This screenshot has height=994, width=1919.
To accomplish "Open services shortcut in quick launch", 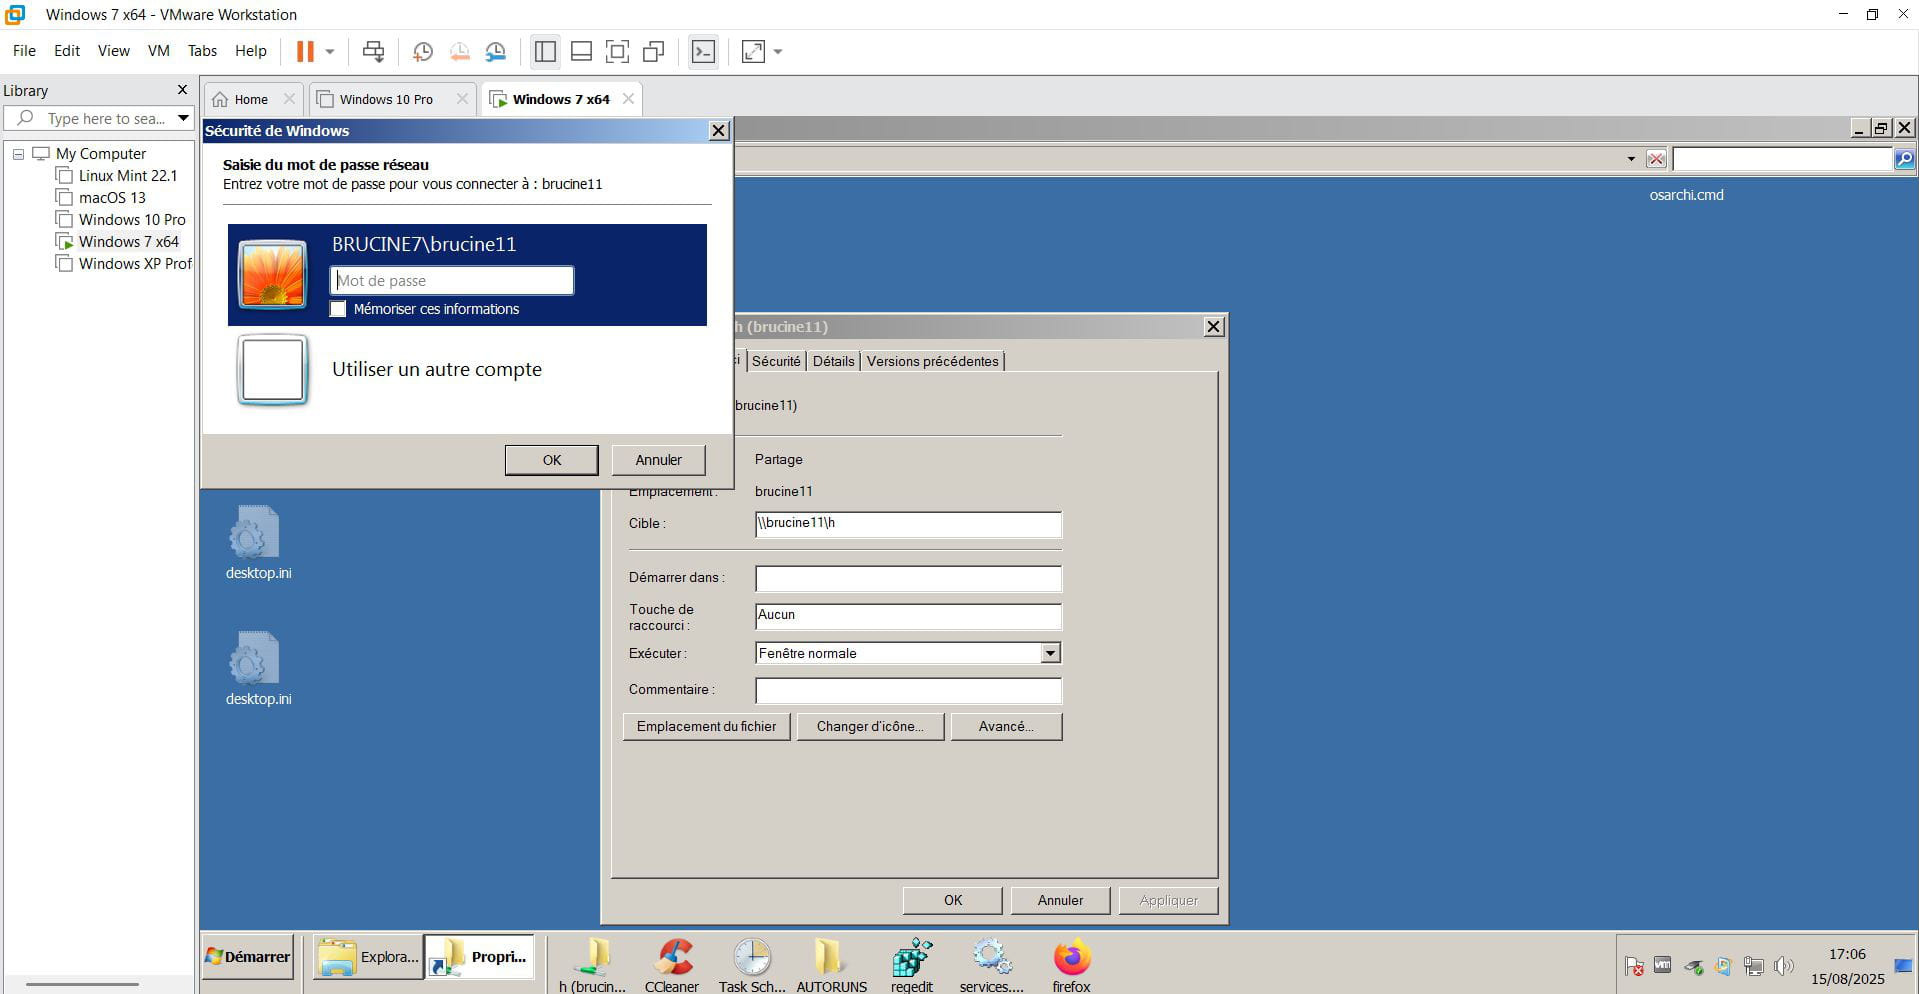I will click(x=991, y=965).
